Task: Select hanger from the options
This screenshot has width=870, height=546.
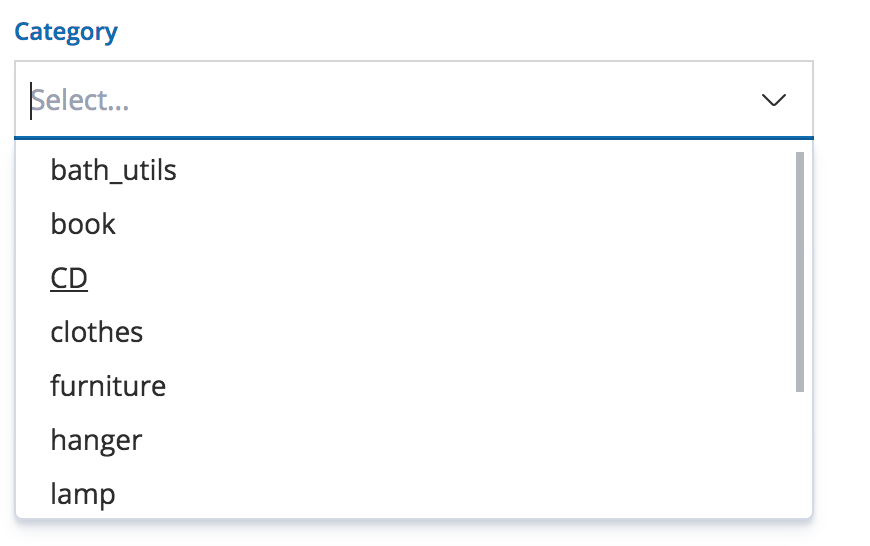Action: point(97,440)
